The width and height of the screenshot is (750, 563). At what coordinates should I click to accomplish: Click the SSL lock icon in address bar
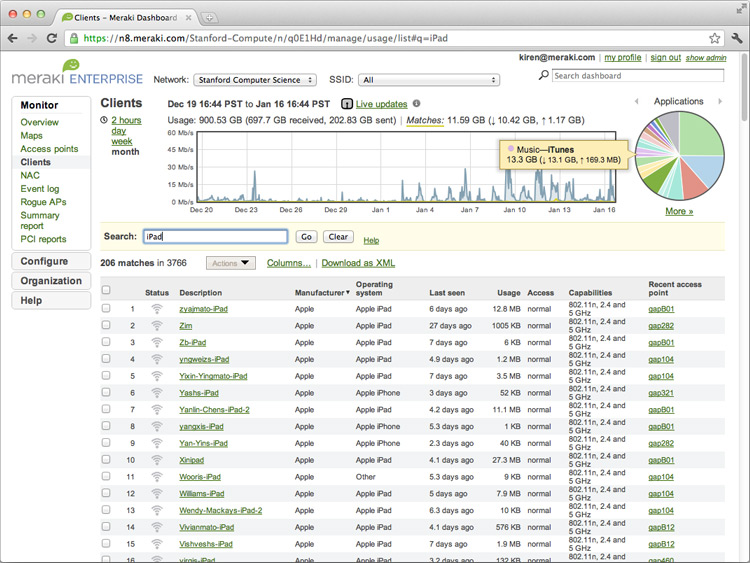74,38
